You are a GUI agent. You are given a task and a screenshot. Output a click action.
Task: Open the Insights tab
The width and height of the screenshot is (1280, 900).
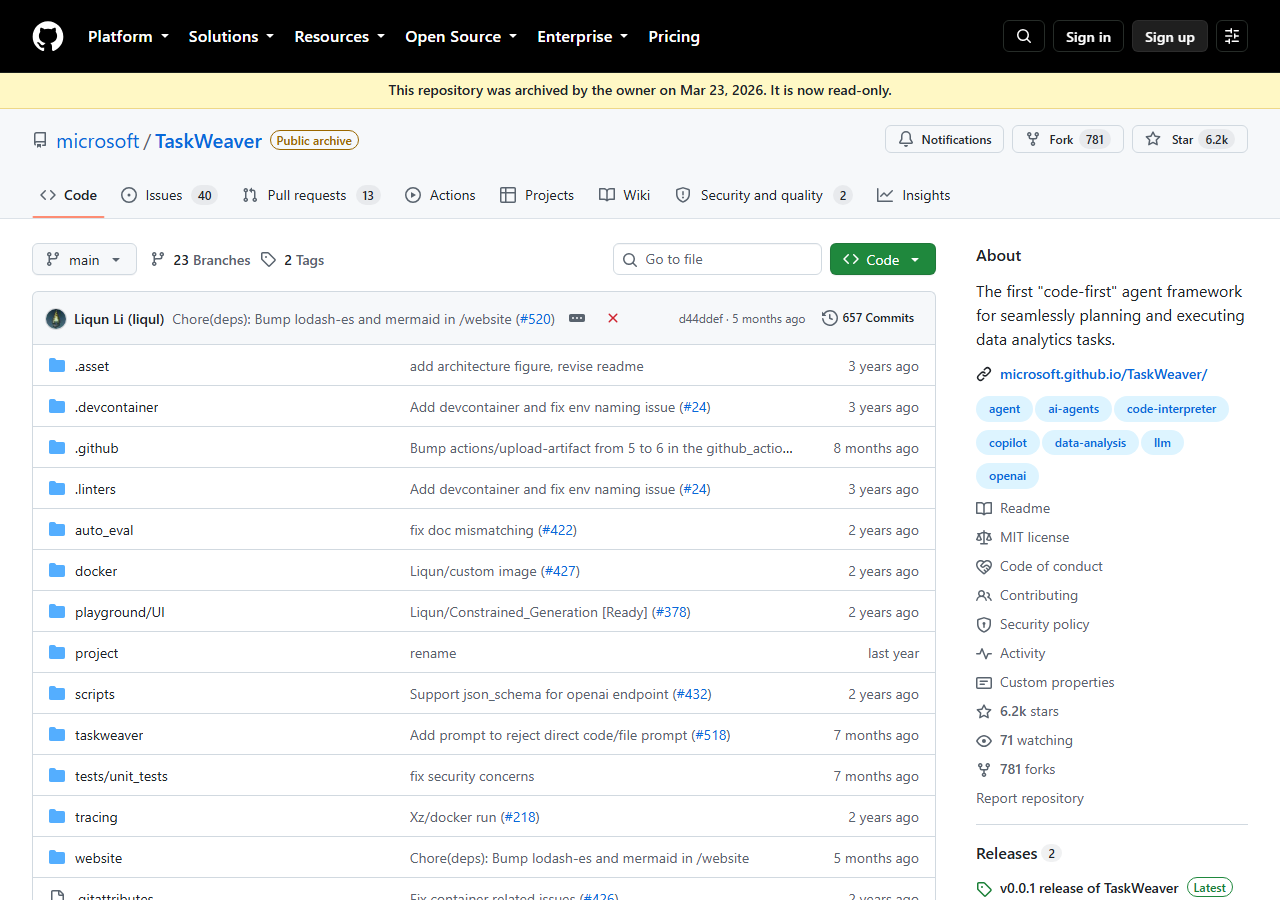[x=913, y=195]
